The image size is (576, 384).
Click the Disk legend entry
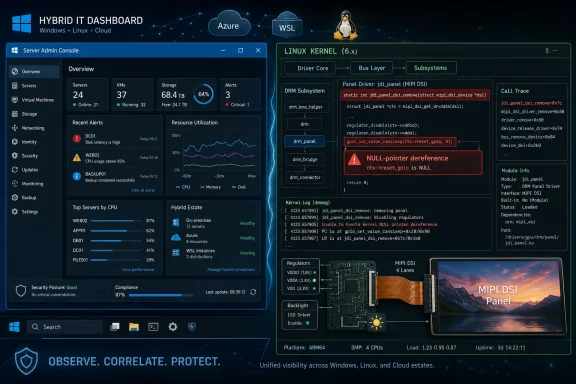point(239,187)
